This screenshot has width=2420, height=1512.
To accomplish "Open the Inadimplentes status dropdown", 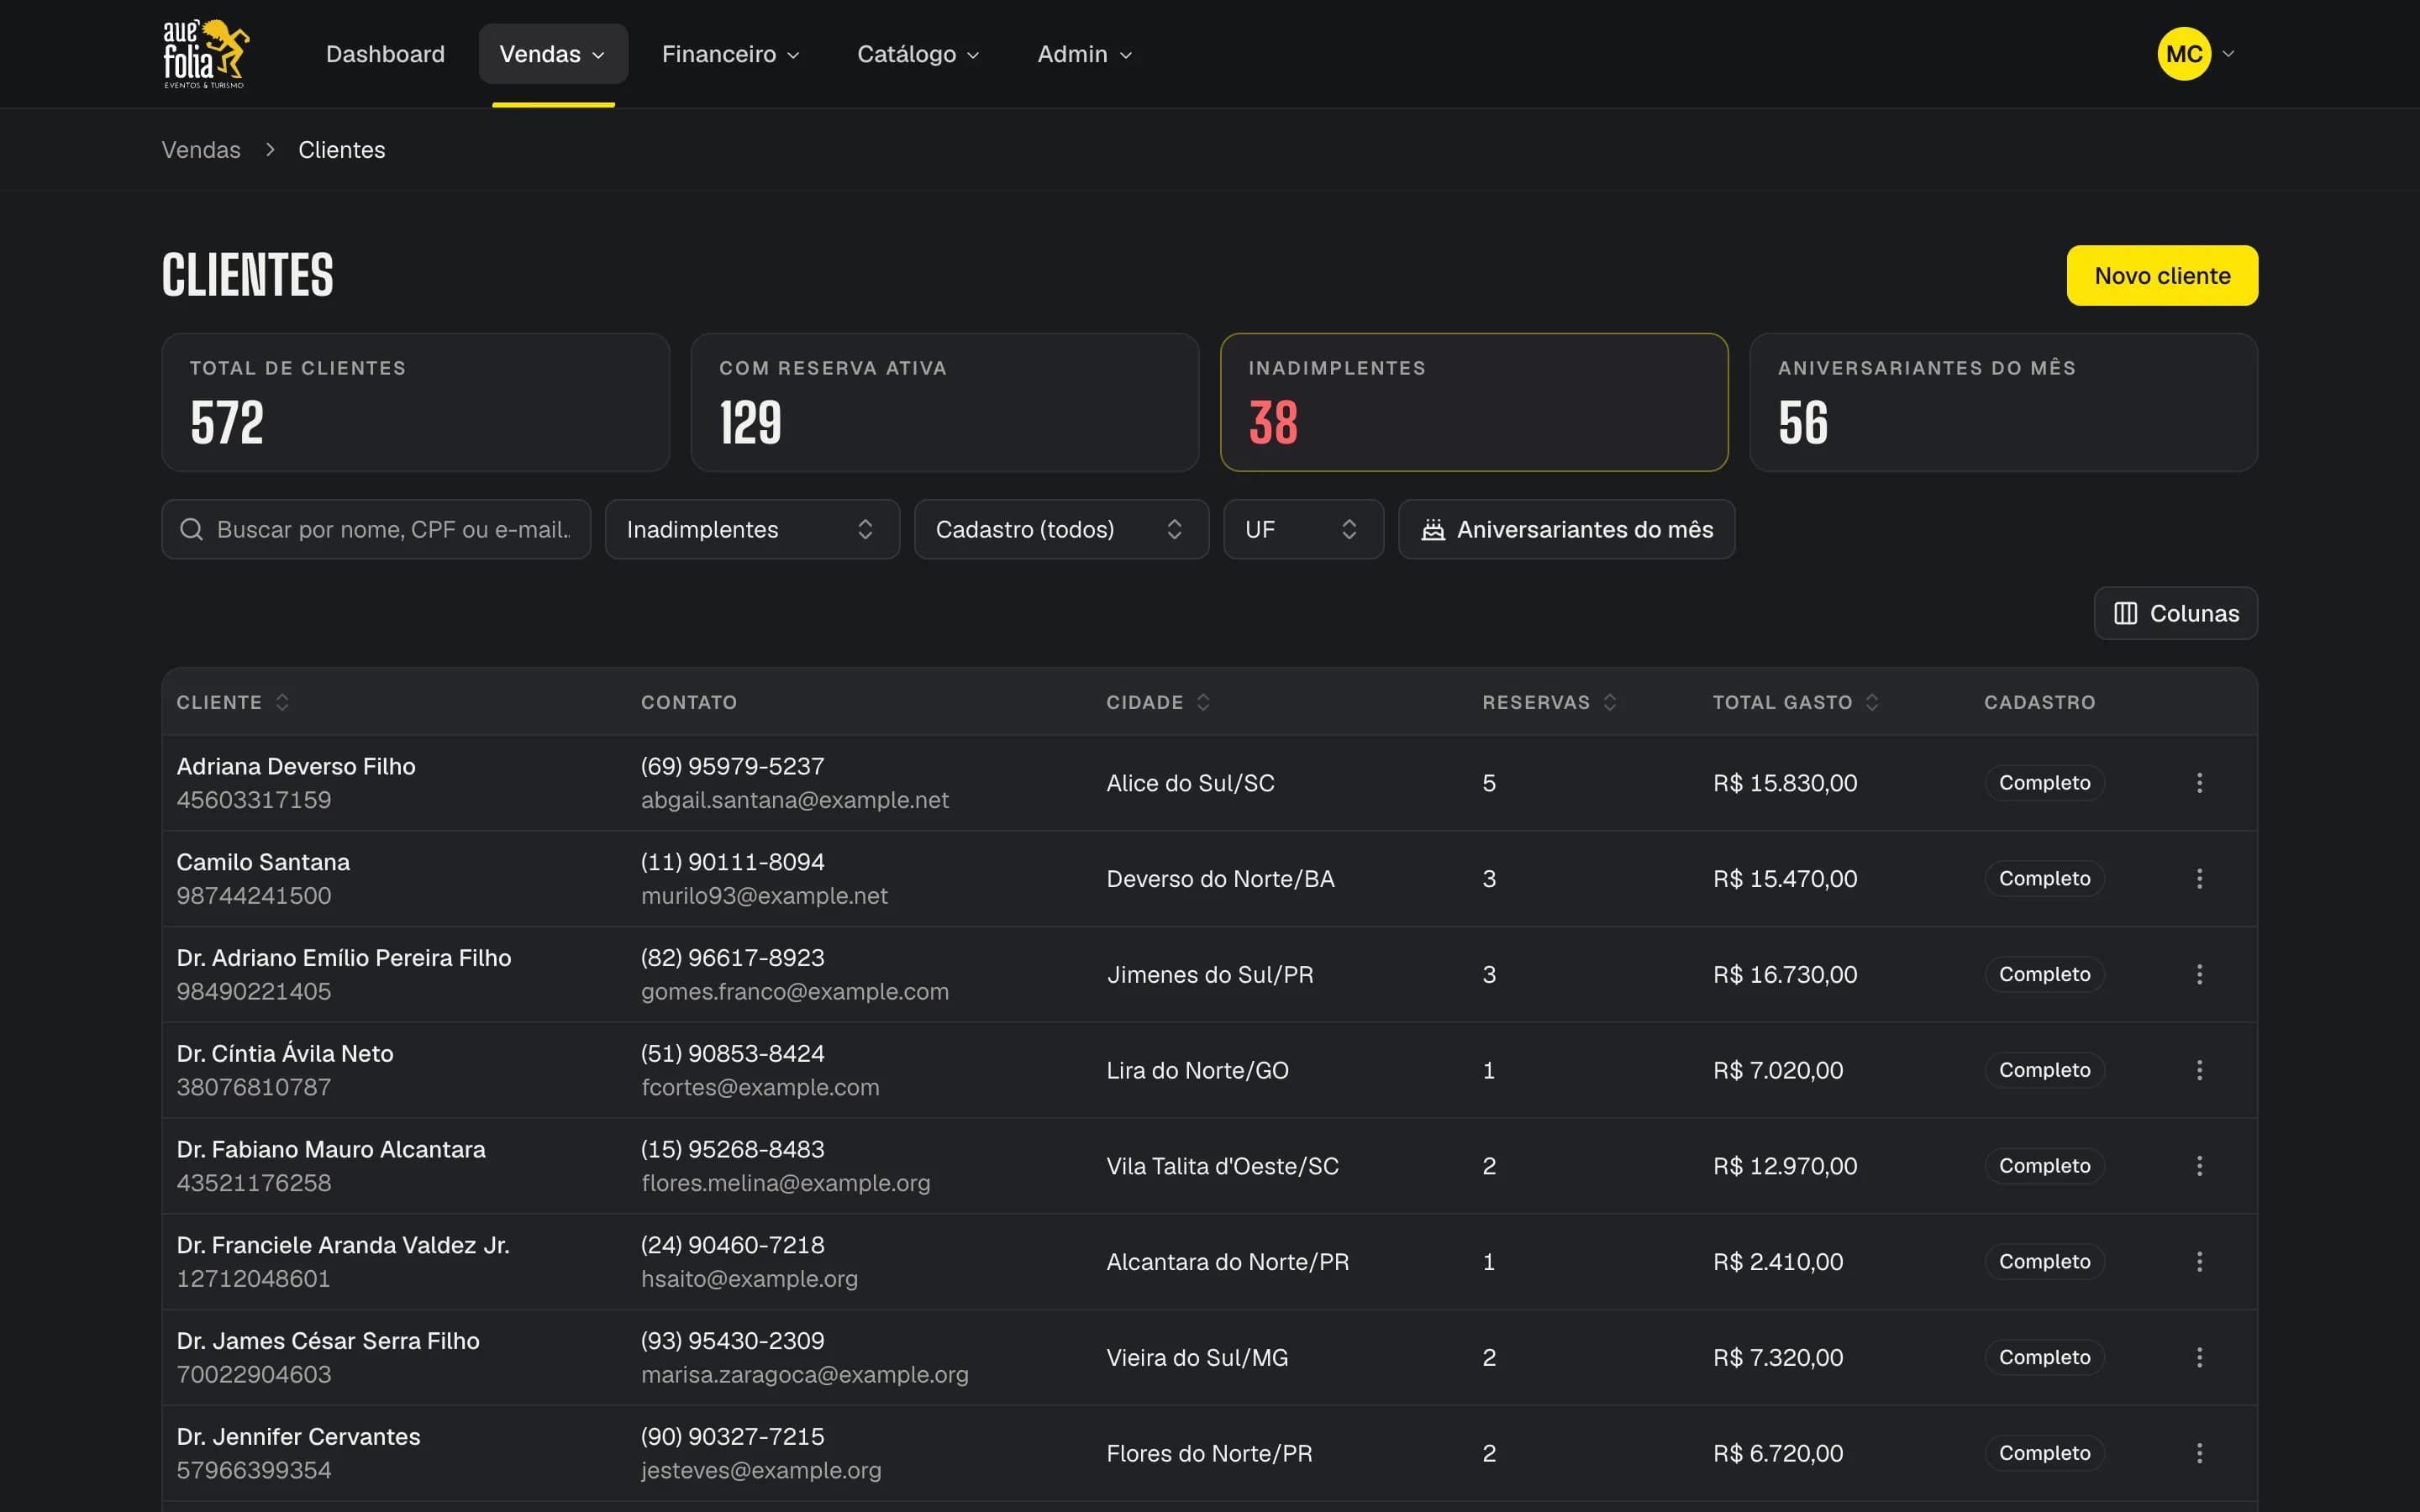I will point(752,529).
